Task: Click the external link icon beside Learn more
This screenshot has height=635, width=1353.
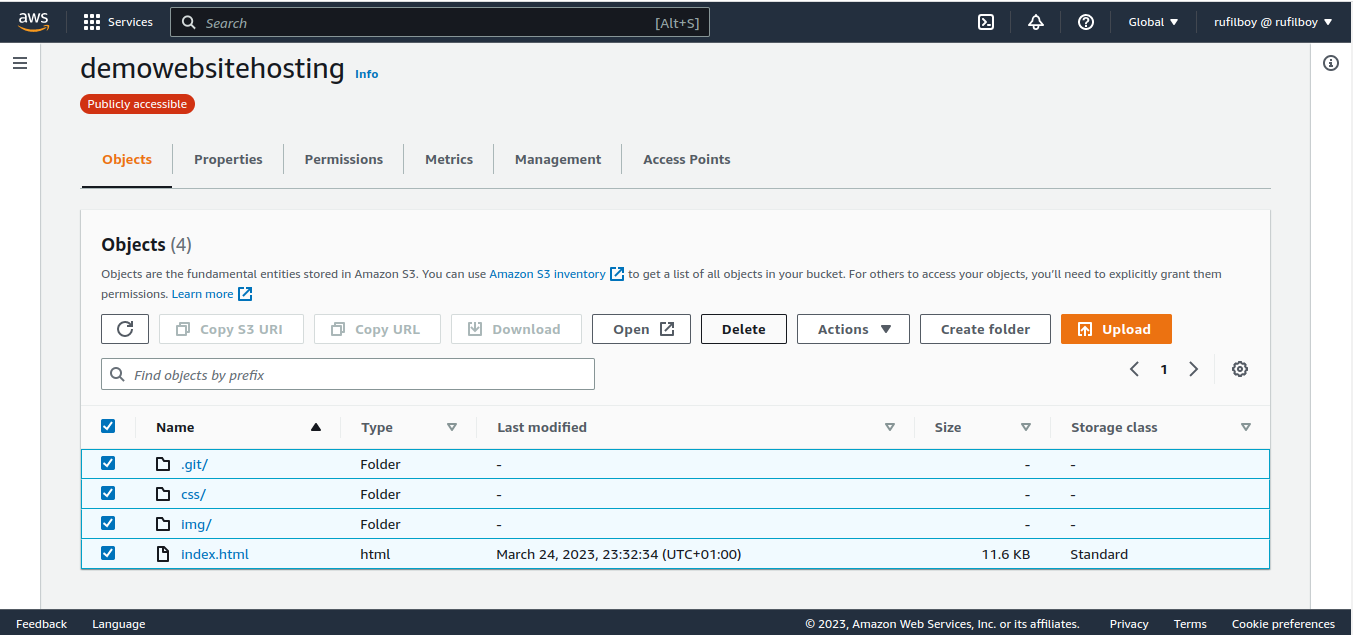Action: pyautogui.click(x=245, y=294)
